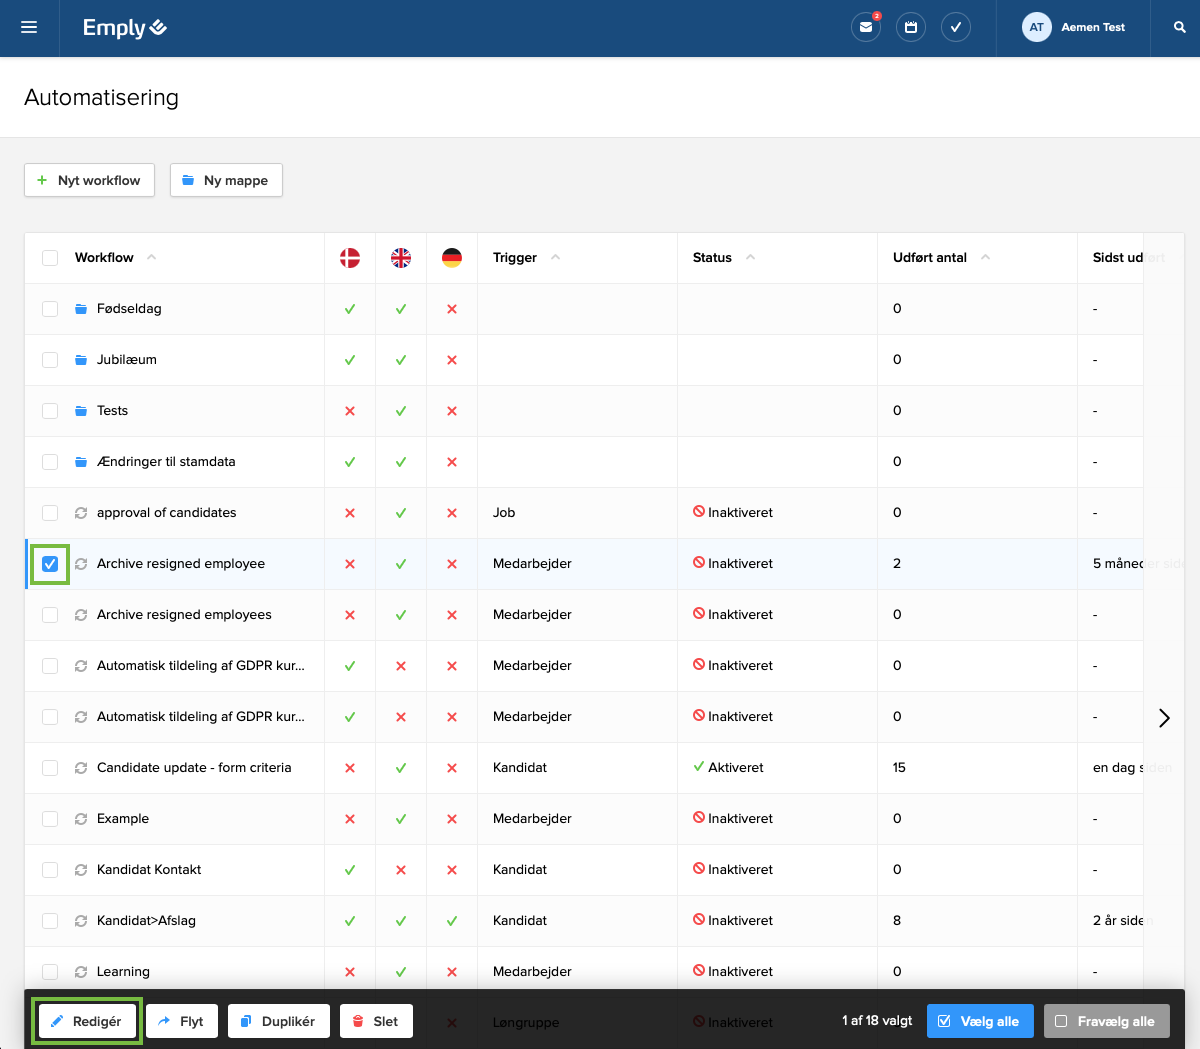The width and height of the screenshot is (1200, 1049).
Task: Create a workflow with Nyt workflow
Action: click(89, 180)
